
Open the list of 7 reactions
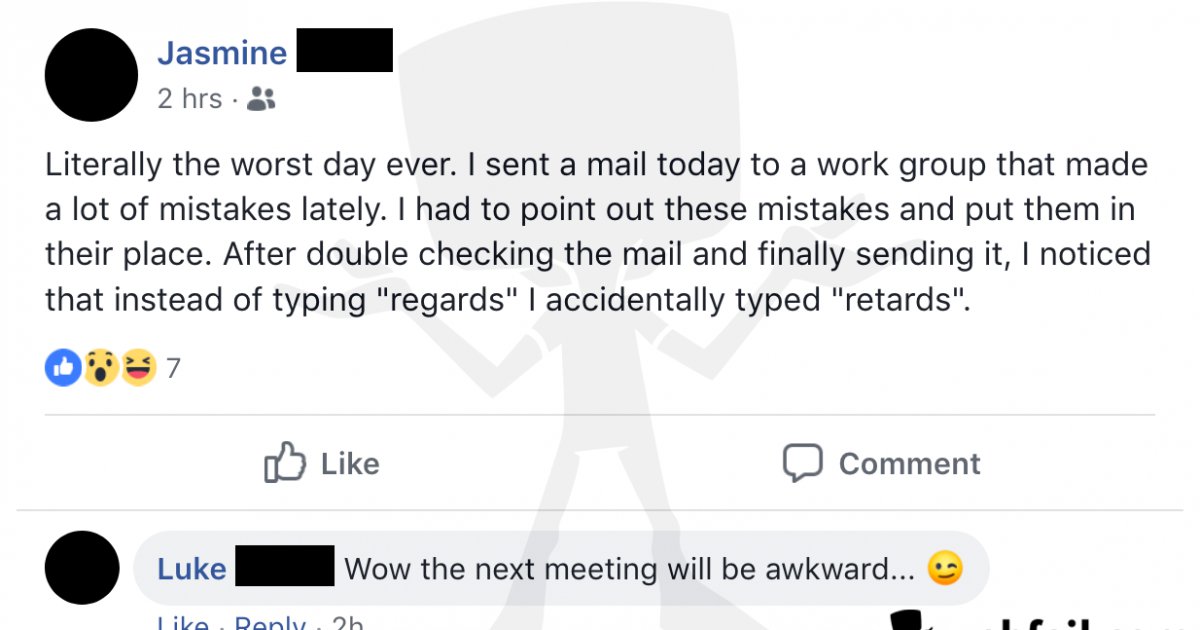pos(173,369)
